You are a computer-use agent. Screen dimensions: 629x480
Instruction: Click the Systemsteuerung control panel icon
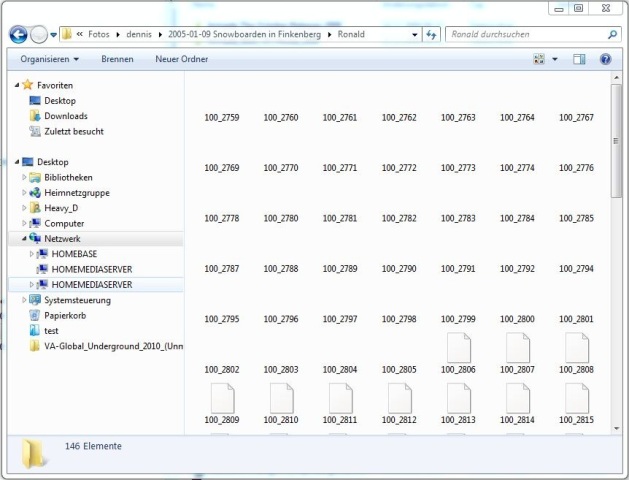[x=36, y=300]
